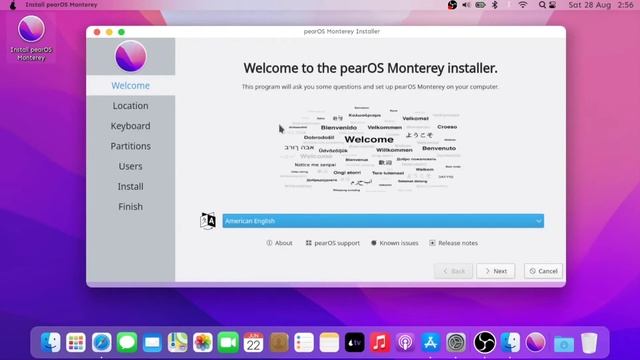The width and height of the screenshot is (640, 360).
Task: Click the pearOS logo in installer sidebar
Action: 131,56
